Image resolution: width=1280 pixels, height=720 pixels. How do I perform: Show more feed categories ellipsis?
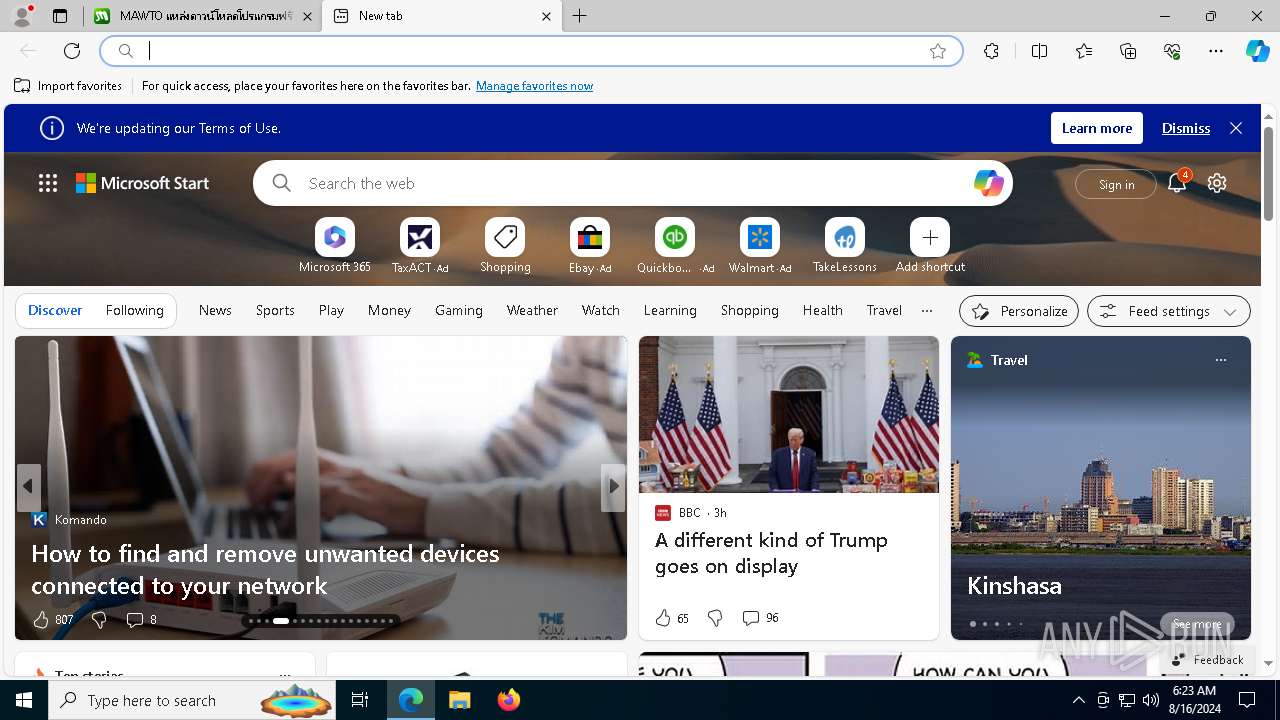[927, 310]
